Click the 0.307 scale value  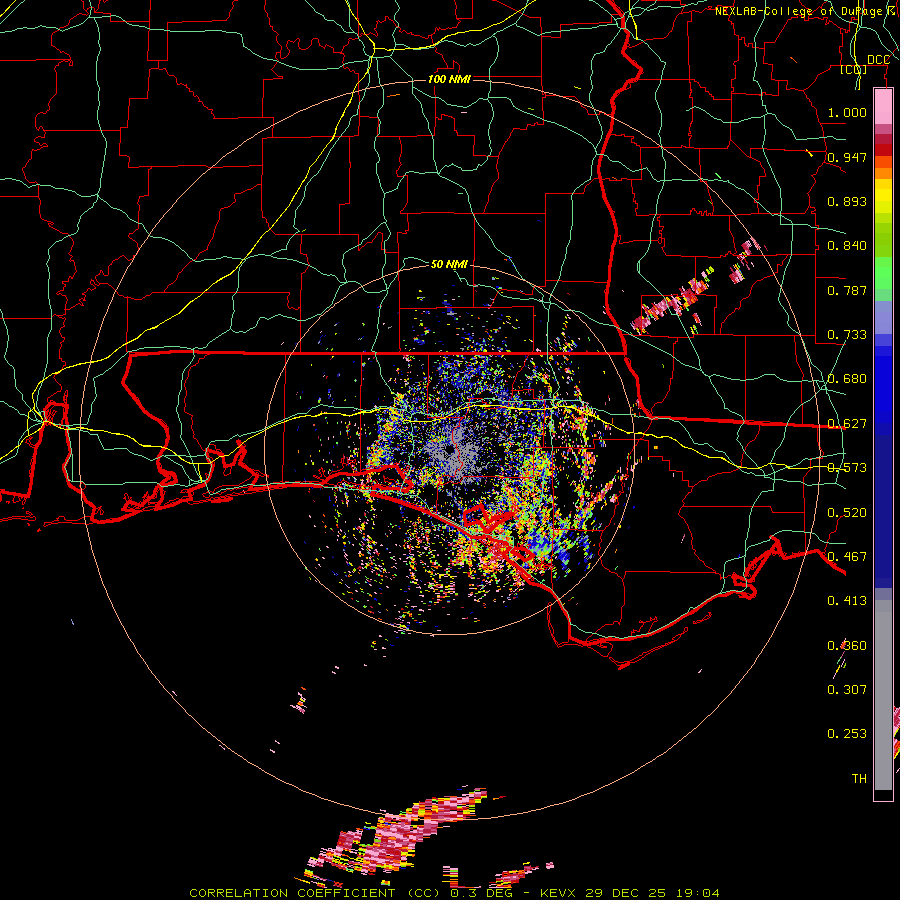tap(847, 690)
